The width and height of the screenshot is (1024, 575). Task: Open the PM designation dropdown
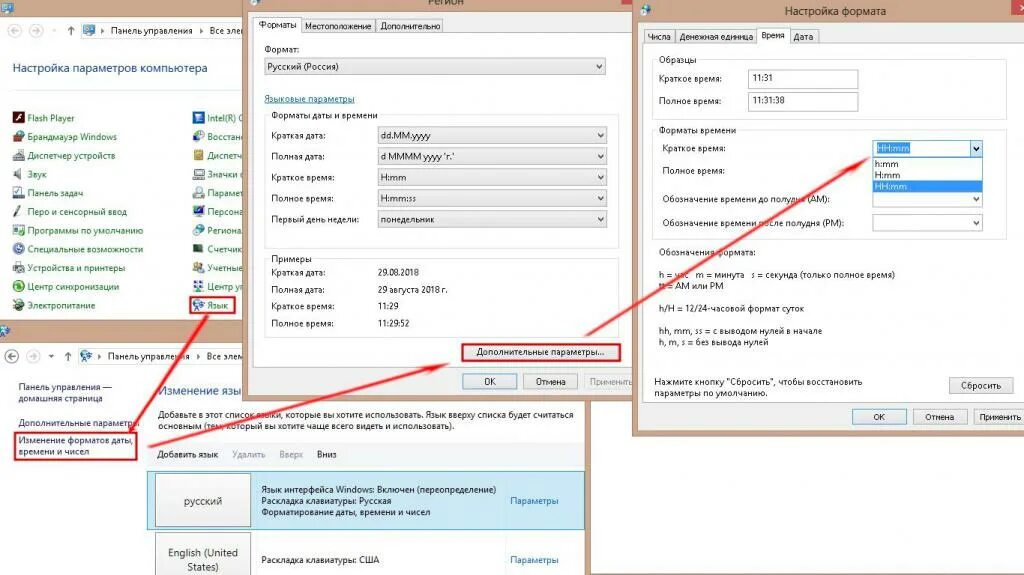pos(927,223)
